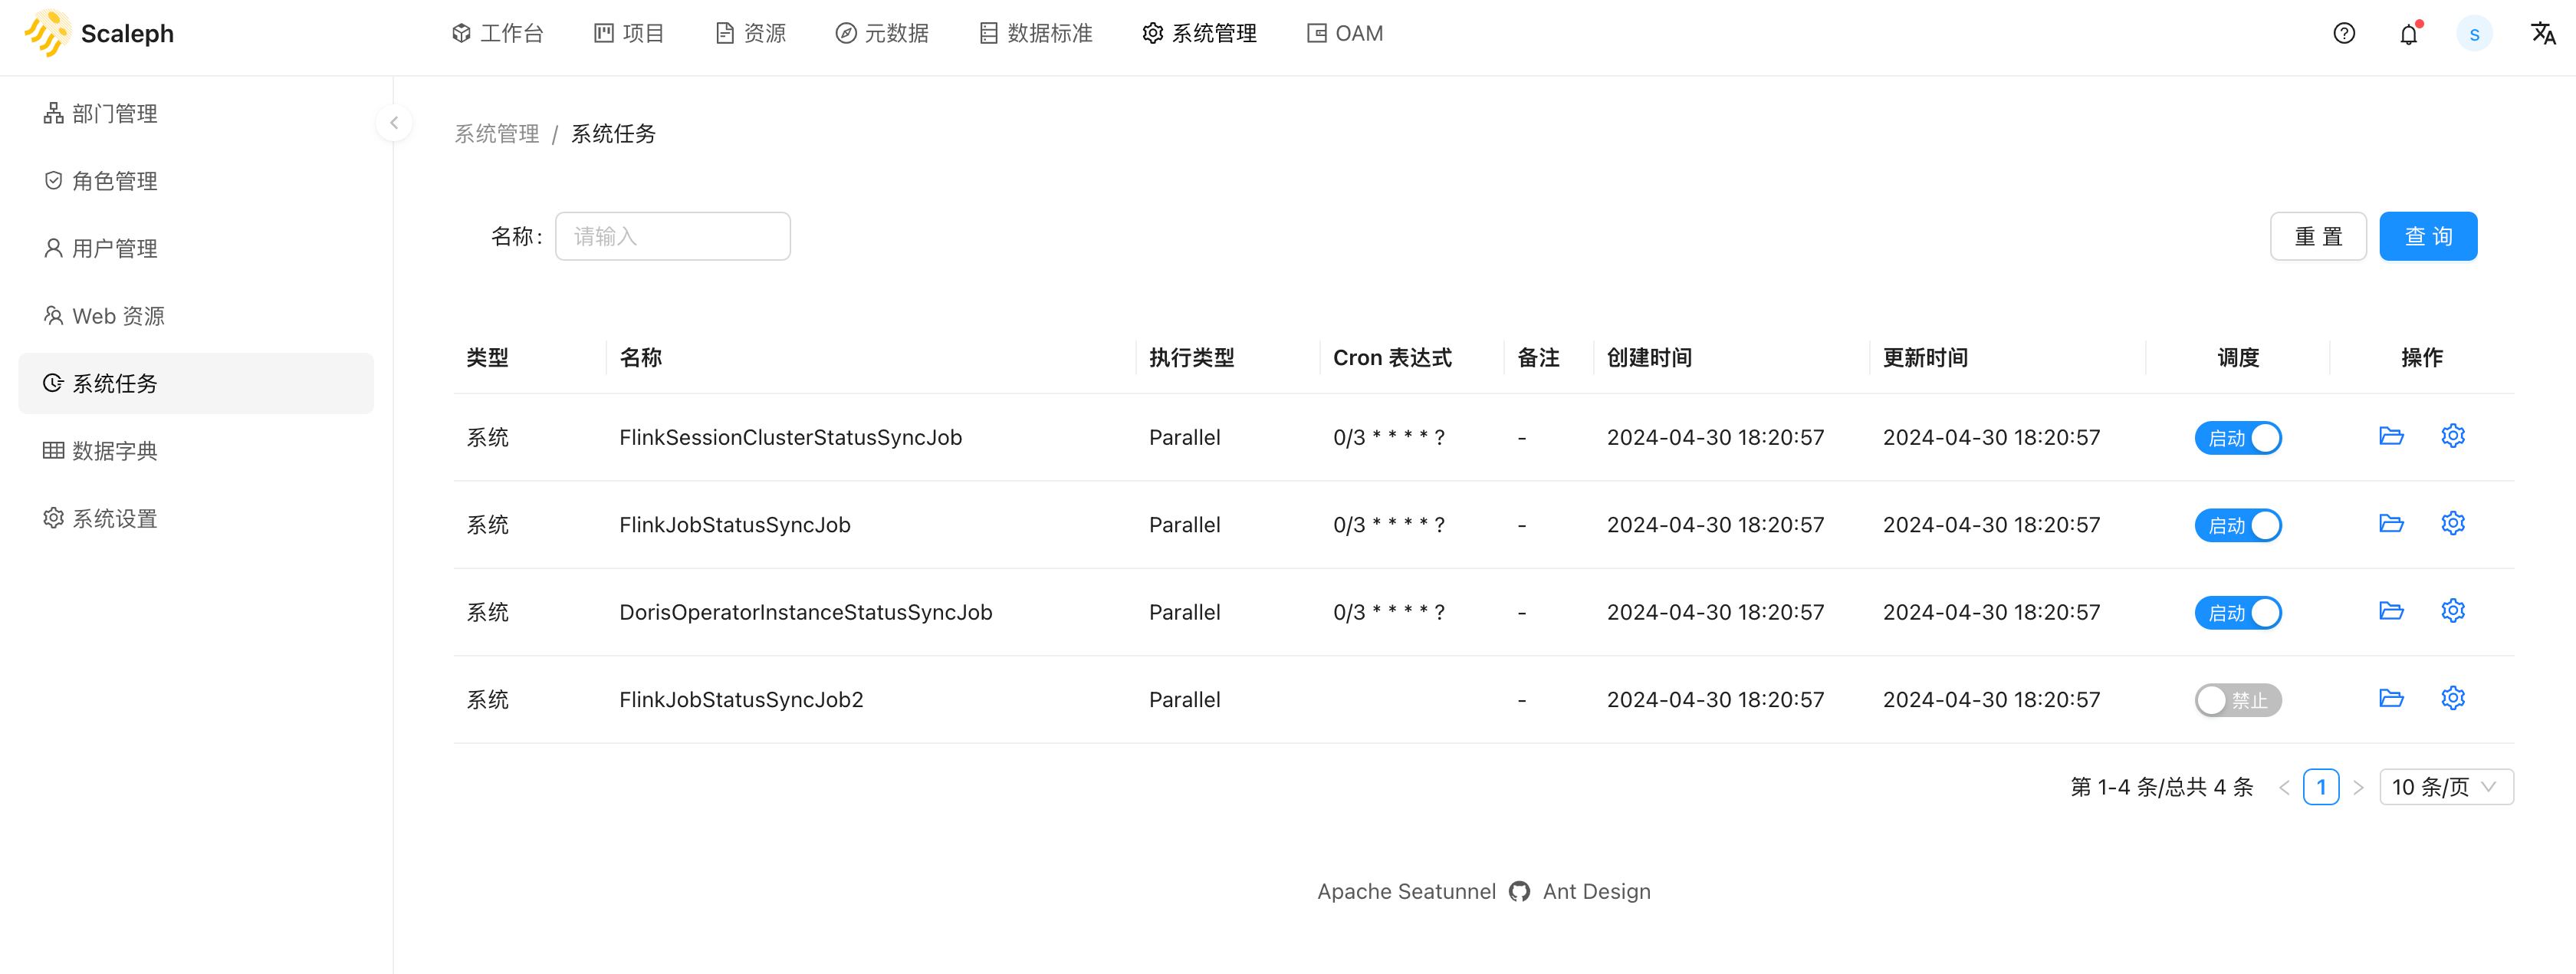Click the help question mark icon

2344,34
